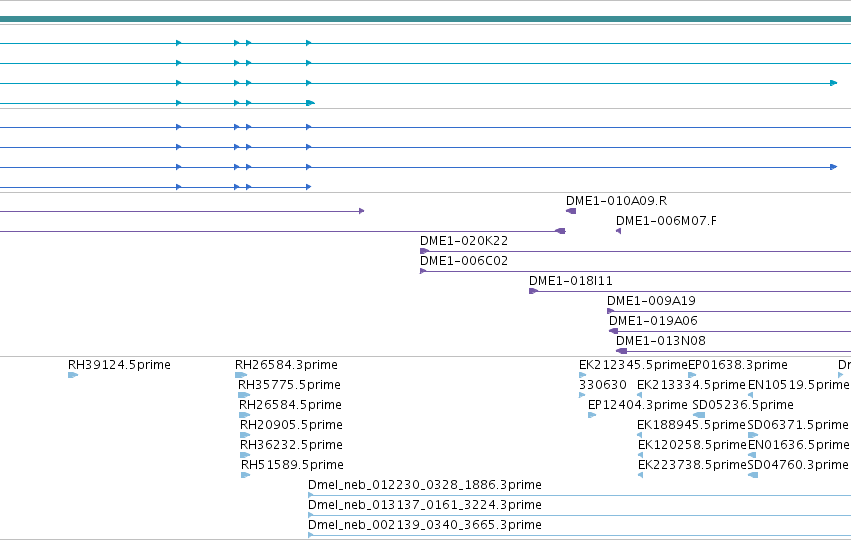The image size is (851, 540).
Task: Select the RH39124.5prime EST feature
Action: tap(119, 365)
